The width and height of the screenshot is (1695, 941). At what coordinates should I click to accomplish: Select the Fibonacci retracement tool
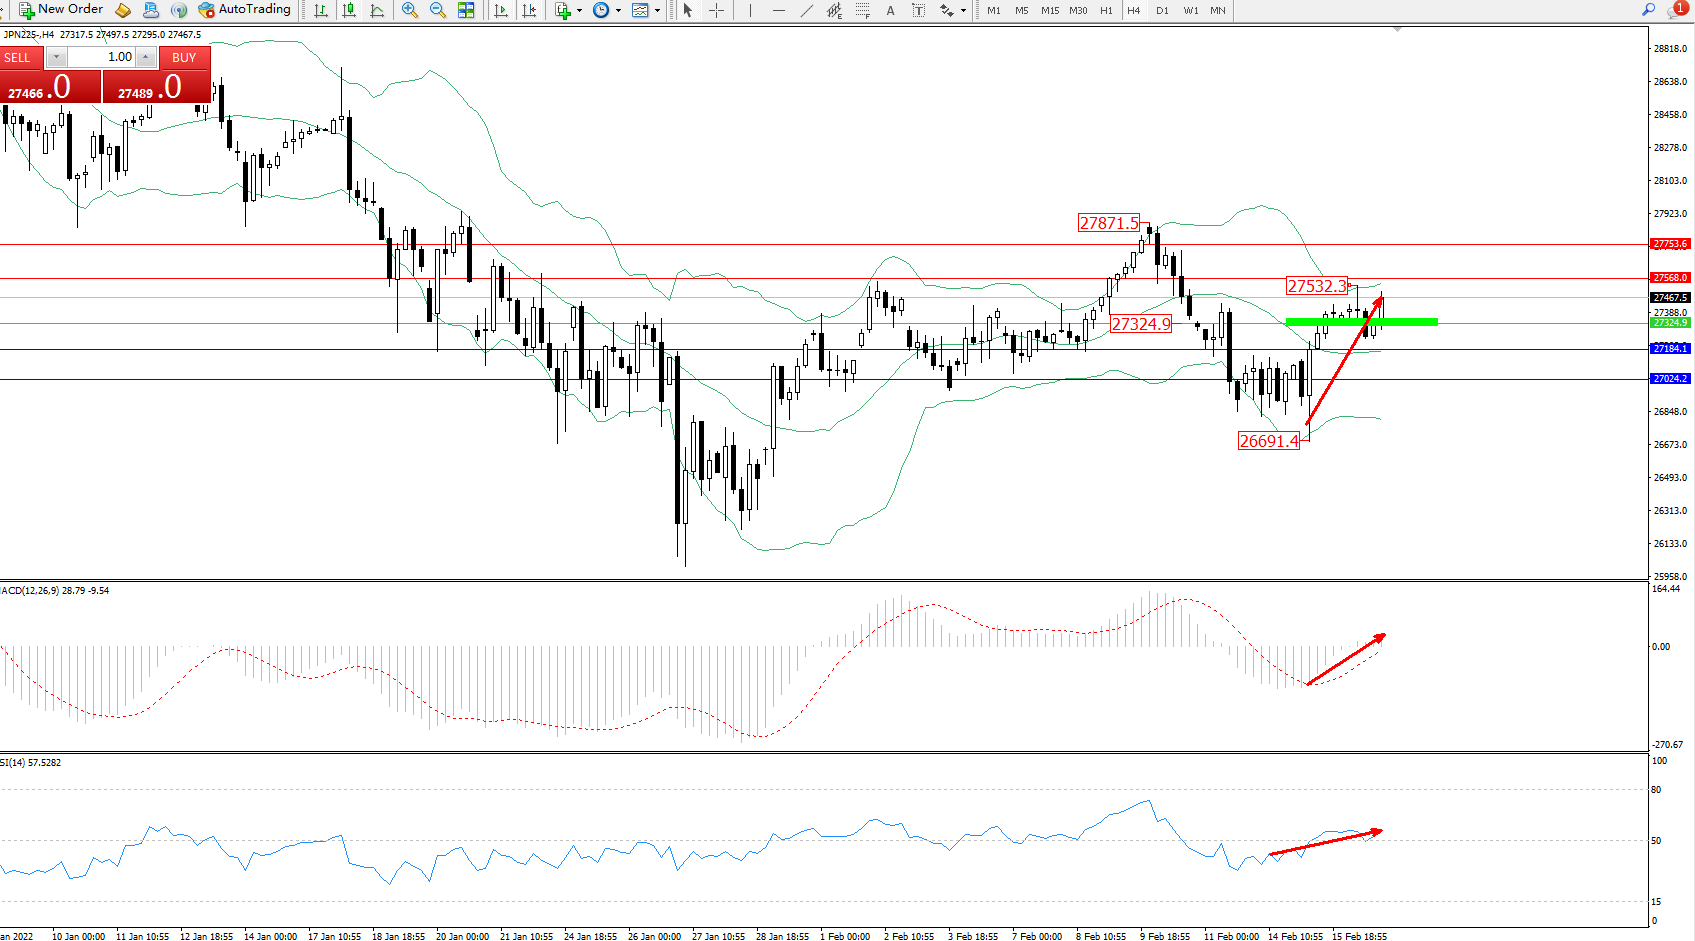862,10
